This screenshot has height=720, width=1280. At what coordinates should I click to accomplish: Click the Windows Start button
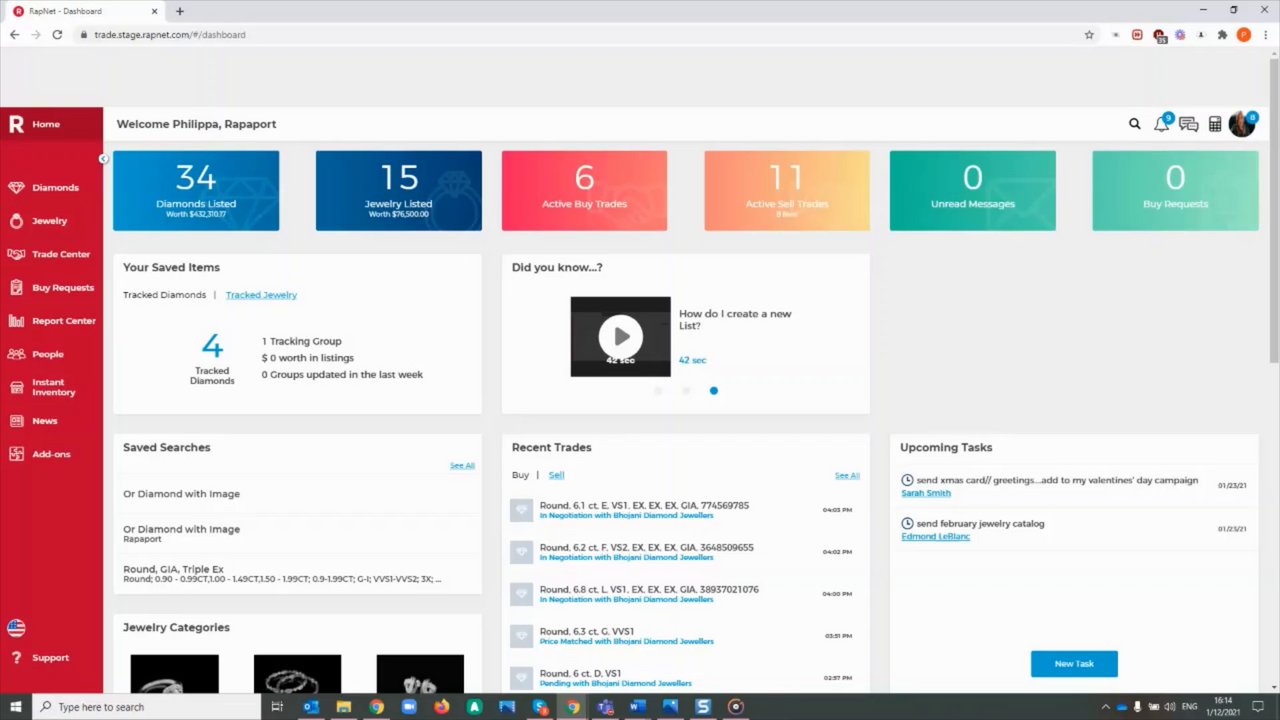tap(16, 707)
